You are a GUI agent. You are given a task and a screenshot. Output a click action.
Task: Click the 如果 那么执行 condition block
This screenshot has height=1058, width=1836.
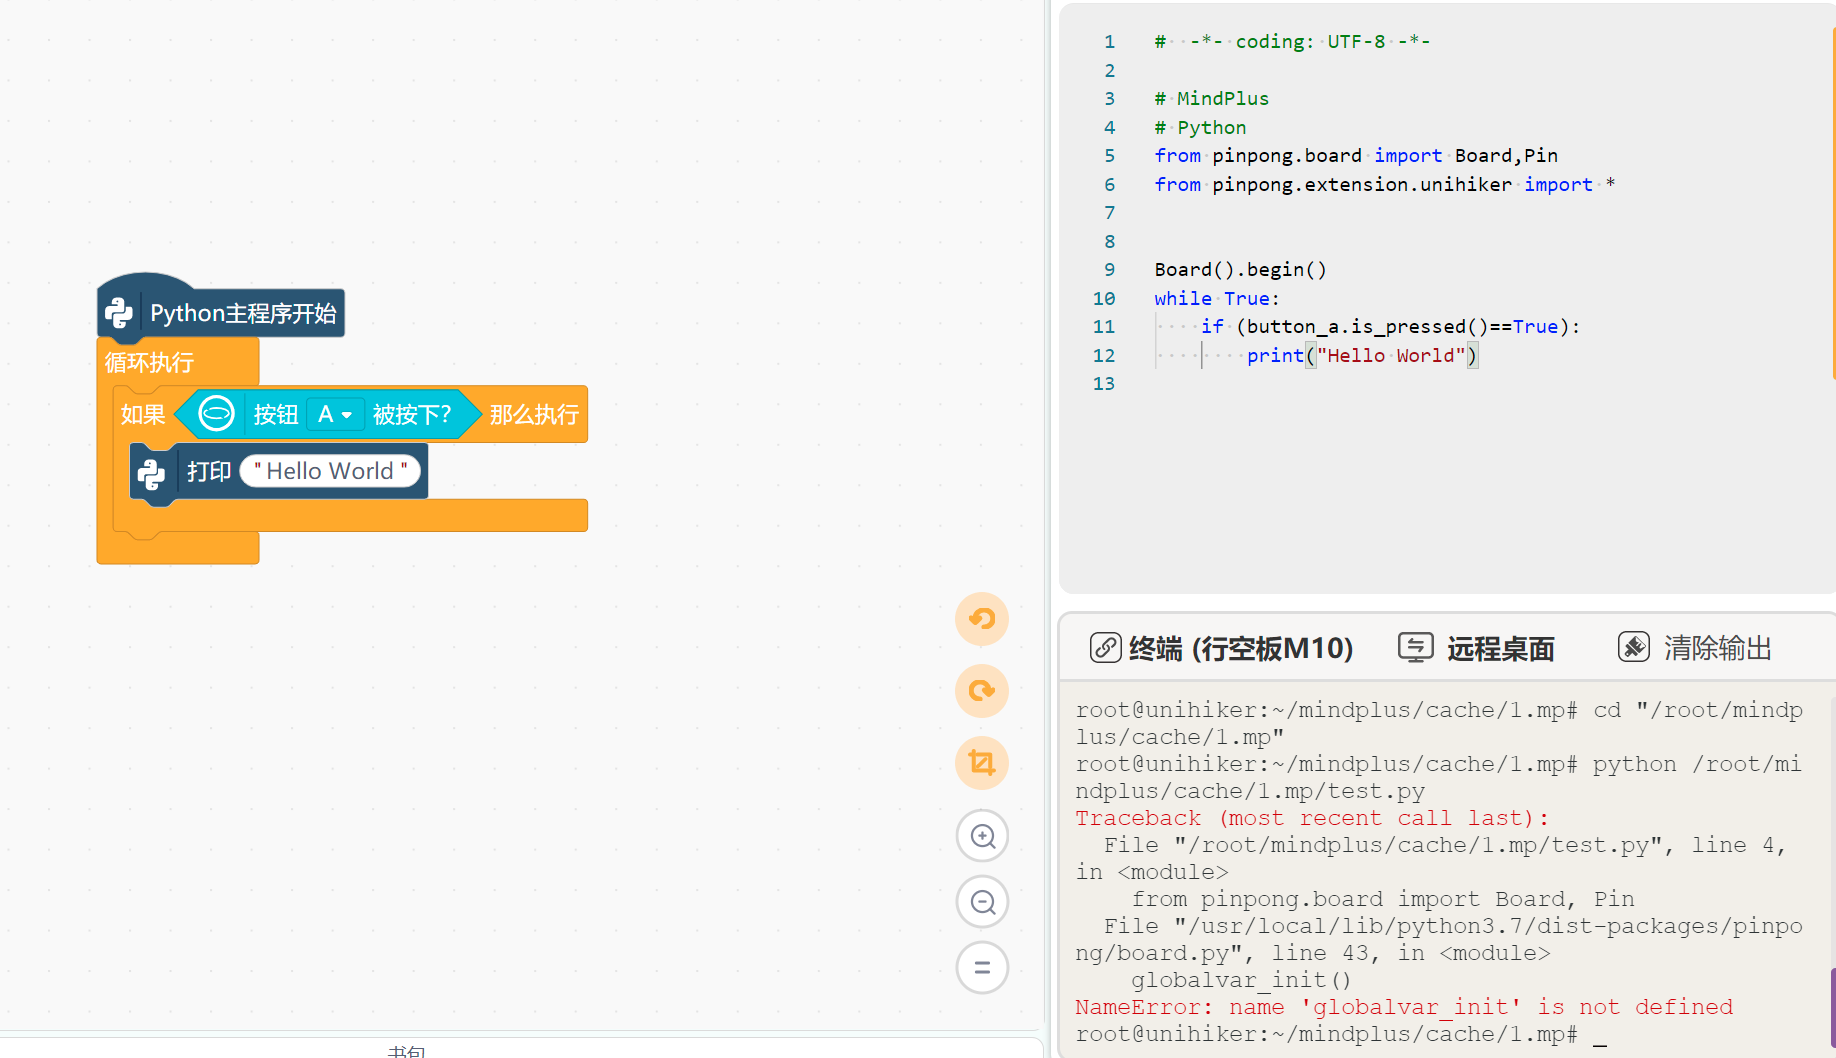click(142, 414)
